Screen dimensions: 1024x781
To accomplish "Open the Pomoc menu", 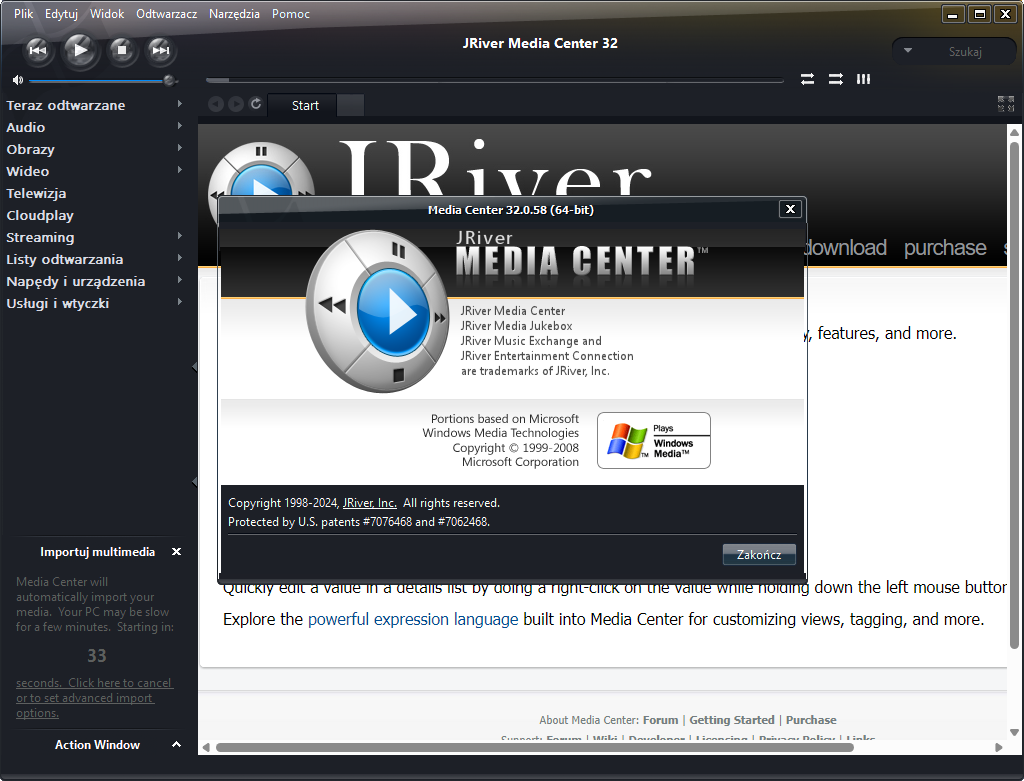I will pos(291,14).
